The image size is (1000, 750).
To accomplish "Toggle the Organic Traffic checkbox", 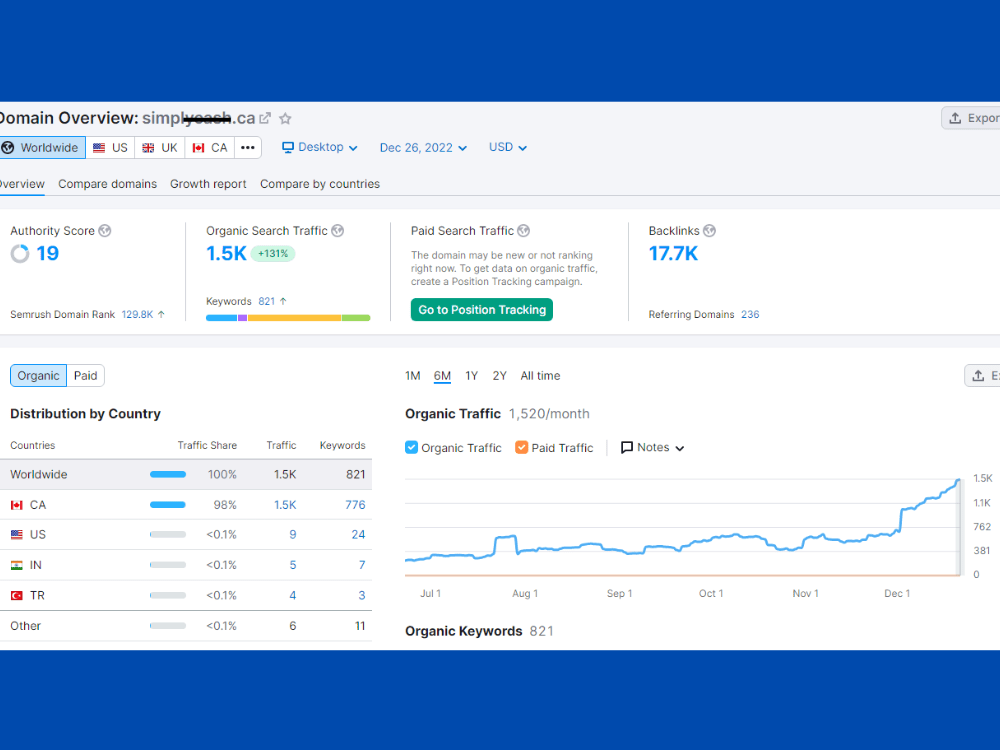I will (x=411, y=447).
